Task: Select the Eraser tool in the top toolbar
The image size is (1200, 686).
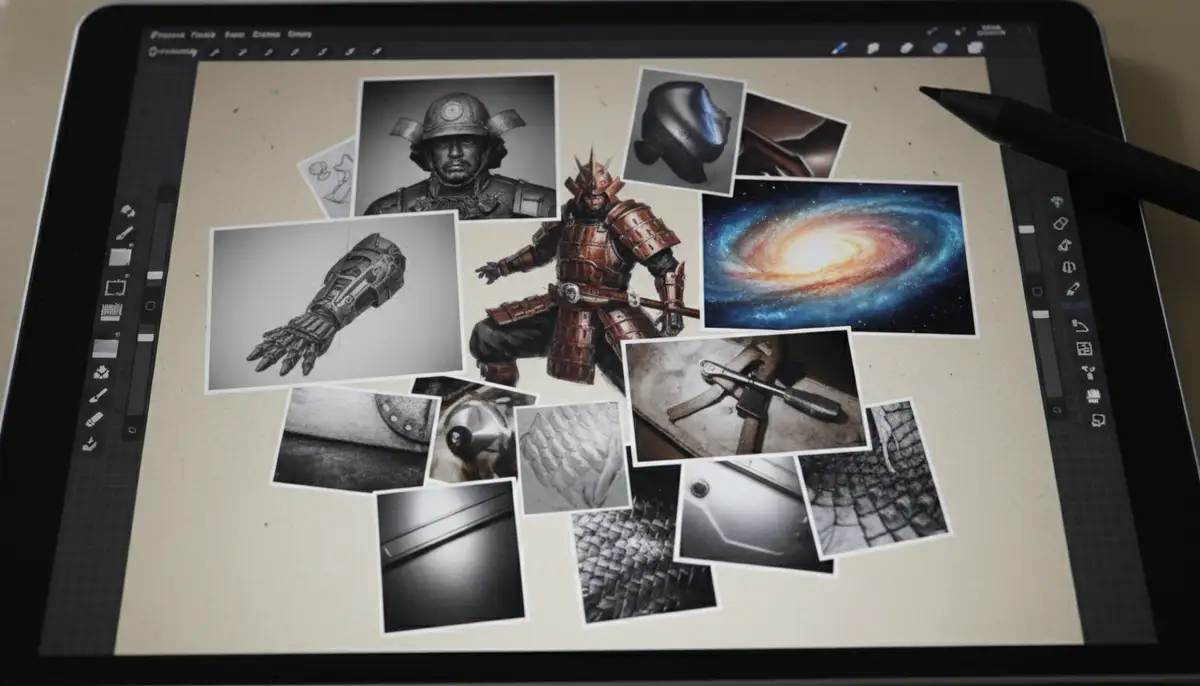Action: [x=905, y=48]
